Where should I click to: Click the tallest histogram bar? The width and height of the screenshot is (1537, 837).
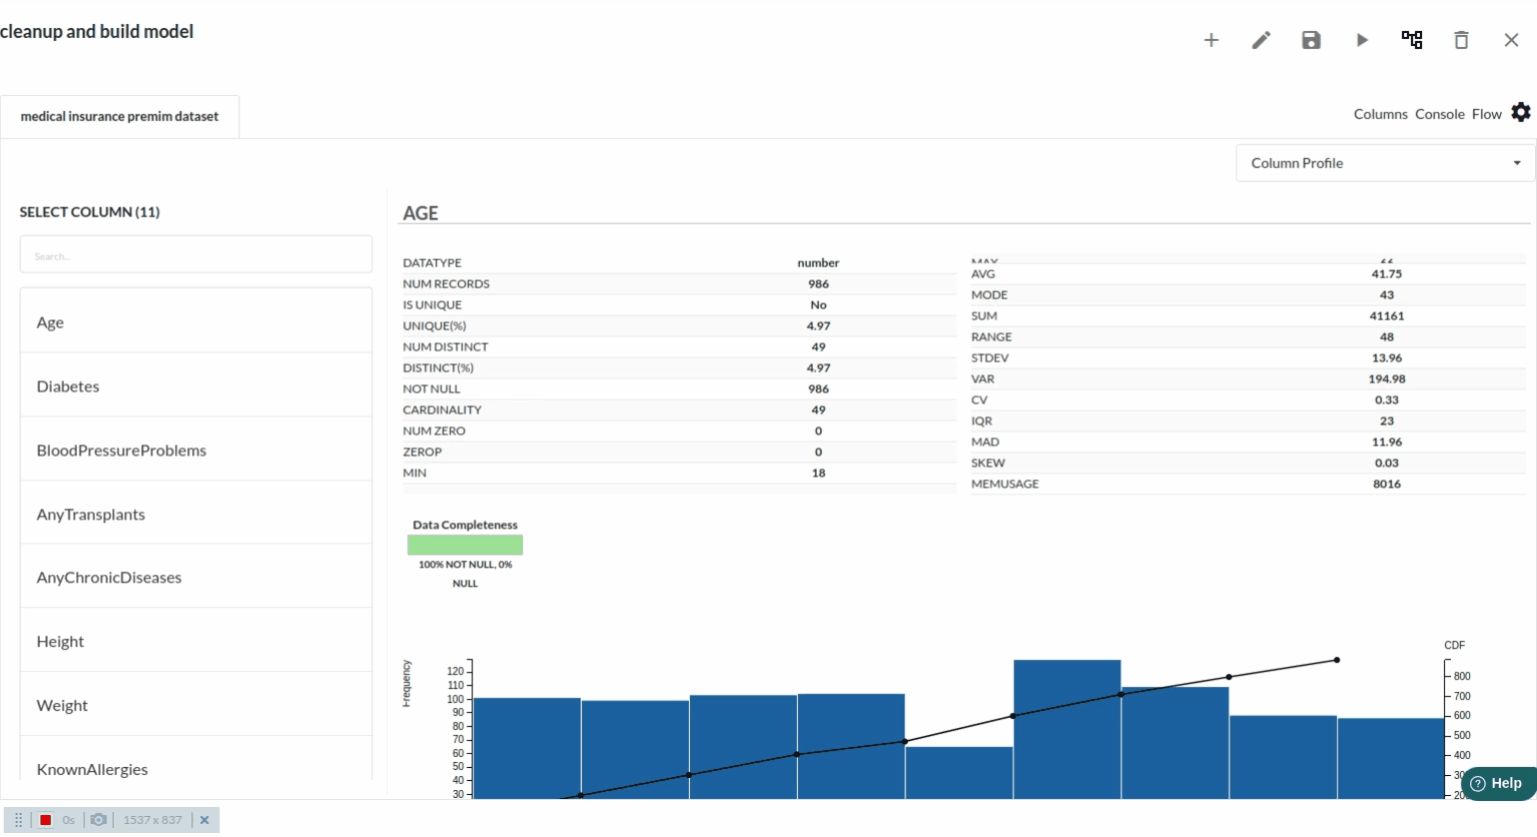tap(1067, 729)
